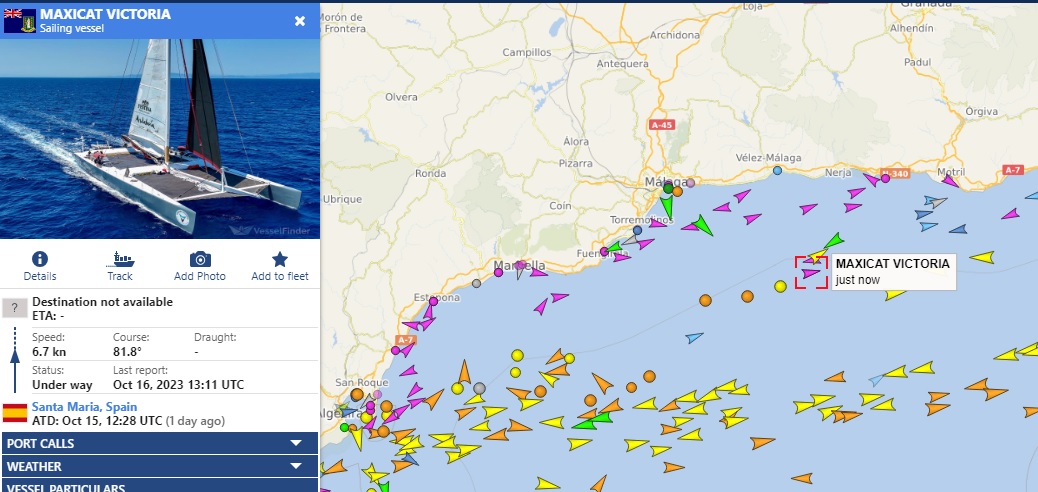The width and height of the screenshot is (1038, 492).
Task: Select the large green vessel arrow near Torremolinos
Action: click(x=702, y=225)
